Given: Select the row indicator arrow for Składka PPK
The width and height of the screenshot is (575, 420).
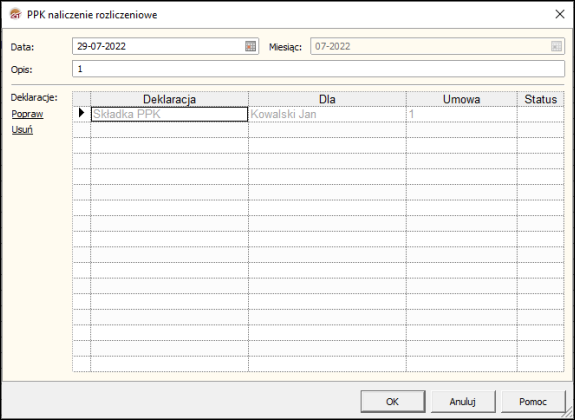Looking at the screenshot, I should point(81,113).
